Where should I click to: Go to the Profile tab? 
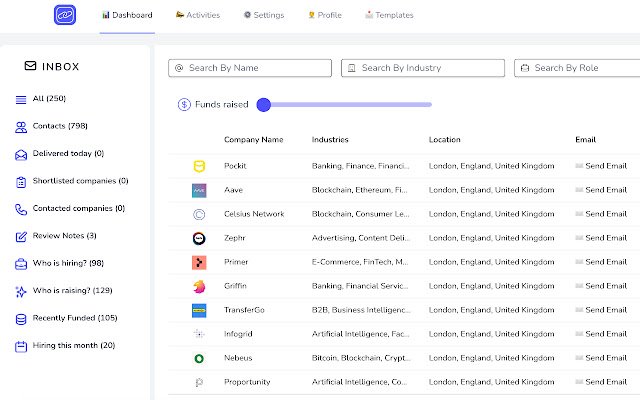point(325,15)
